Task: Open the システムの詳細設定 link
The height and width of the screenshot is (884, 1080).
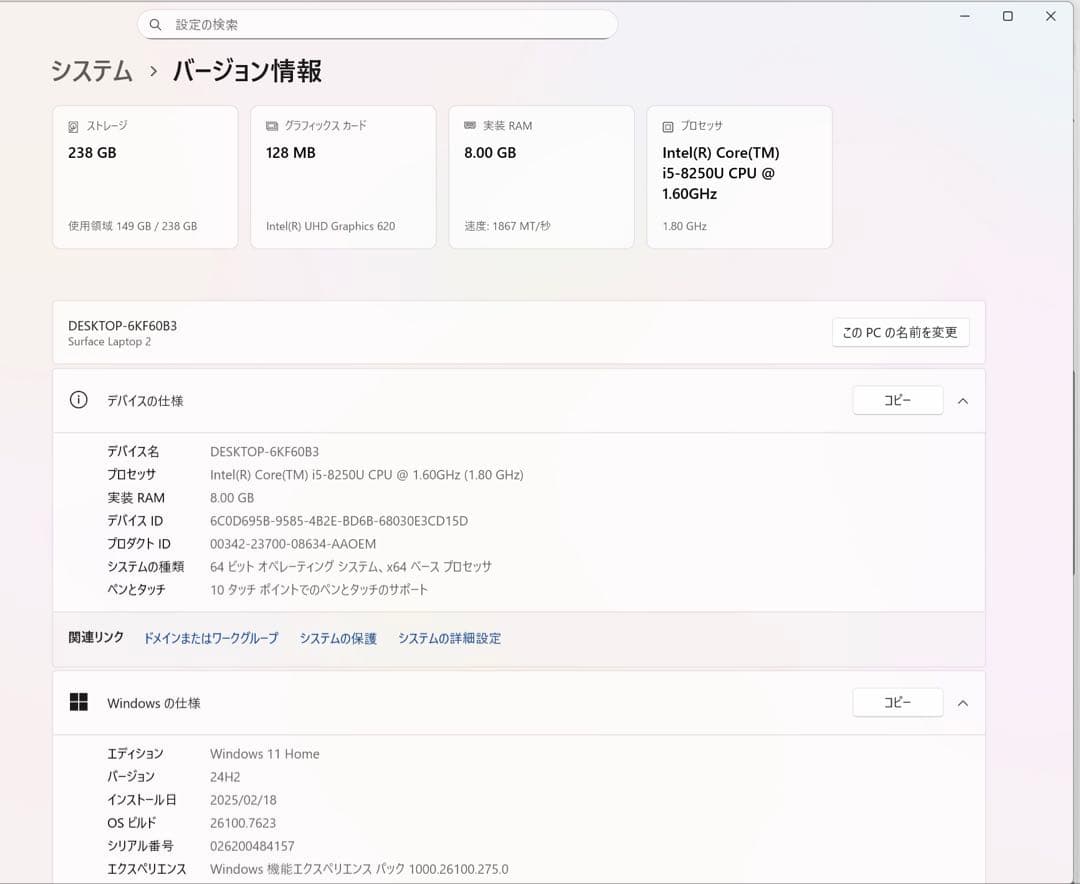Action: 450,637
